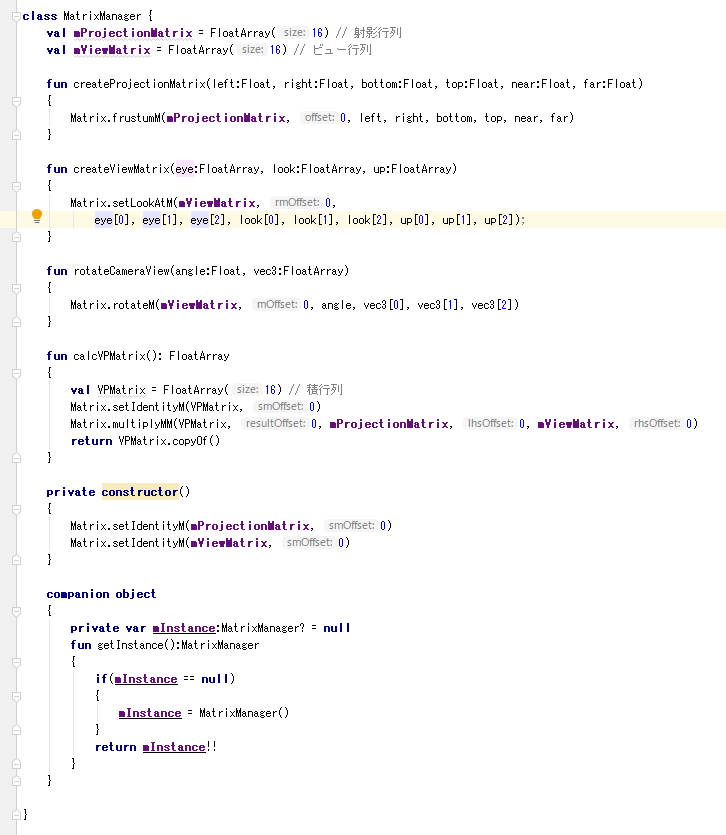The width and height of the screenshot is (726, 835).
Task: Click fold end marker at class closing brace
Action: point(17,815)
